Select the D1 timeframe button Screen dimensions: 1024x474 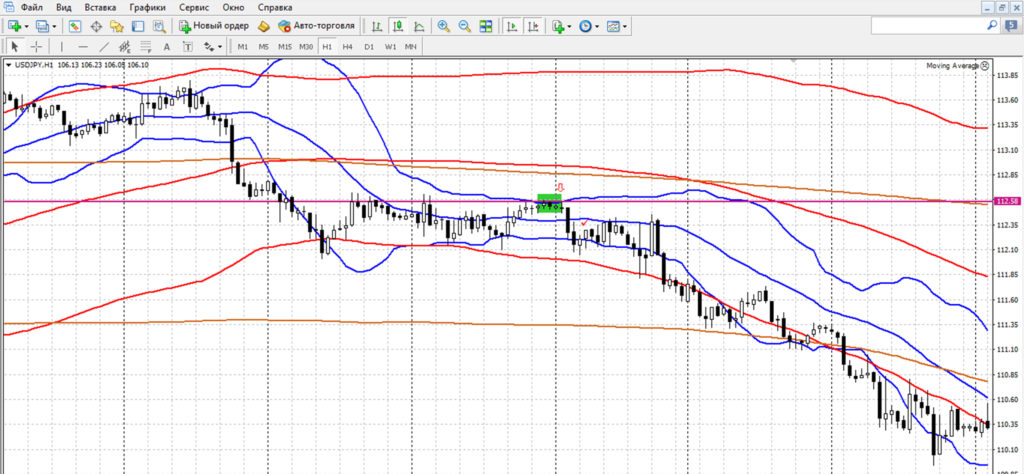369,46
